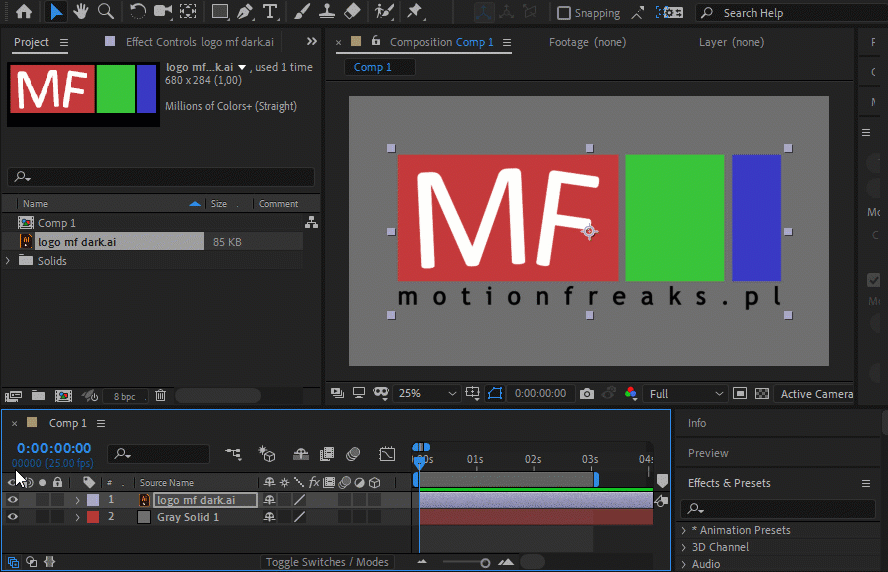Show hidden panel tabs with double chevron
This screenshot has height=572, width=888.
pos(311,41)
